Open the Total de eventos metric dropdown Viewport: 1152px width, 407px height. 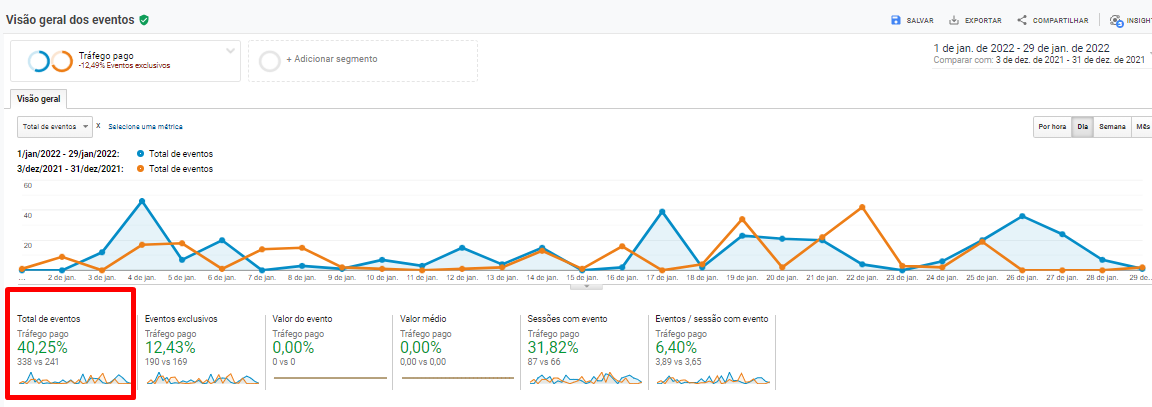point(55,127)
